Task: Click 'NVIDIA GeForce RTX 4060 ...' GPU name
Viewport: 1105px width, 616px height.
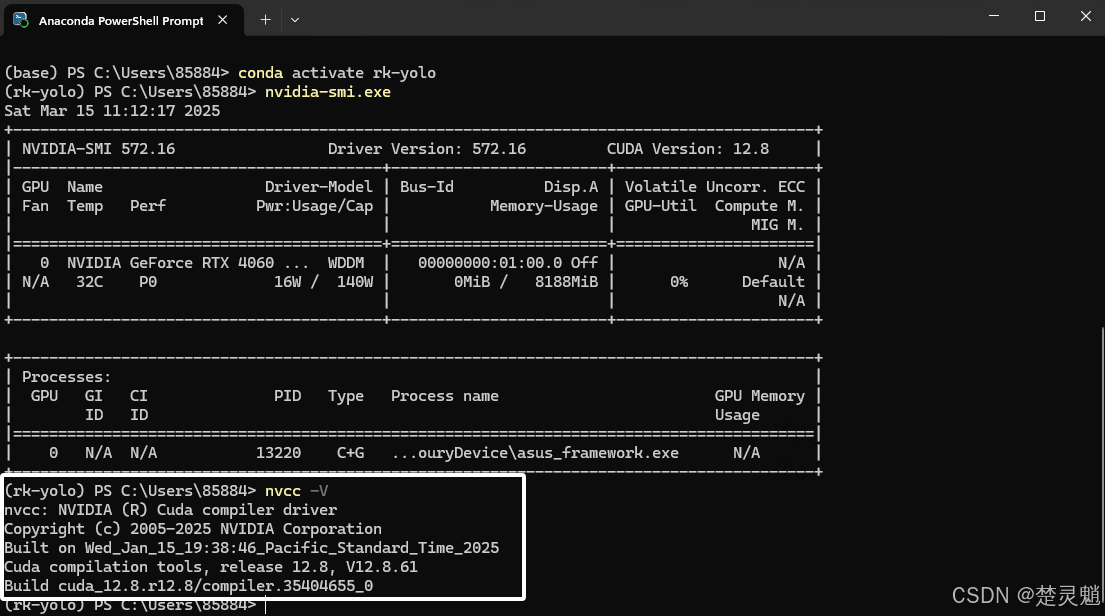Action: 187,263
